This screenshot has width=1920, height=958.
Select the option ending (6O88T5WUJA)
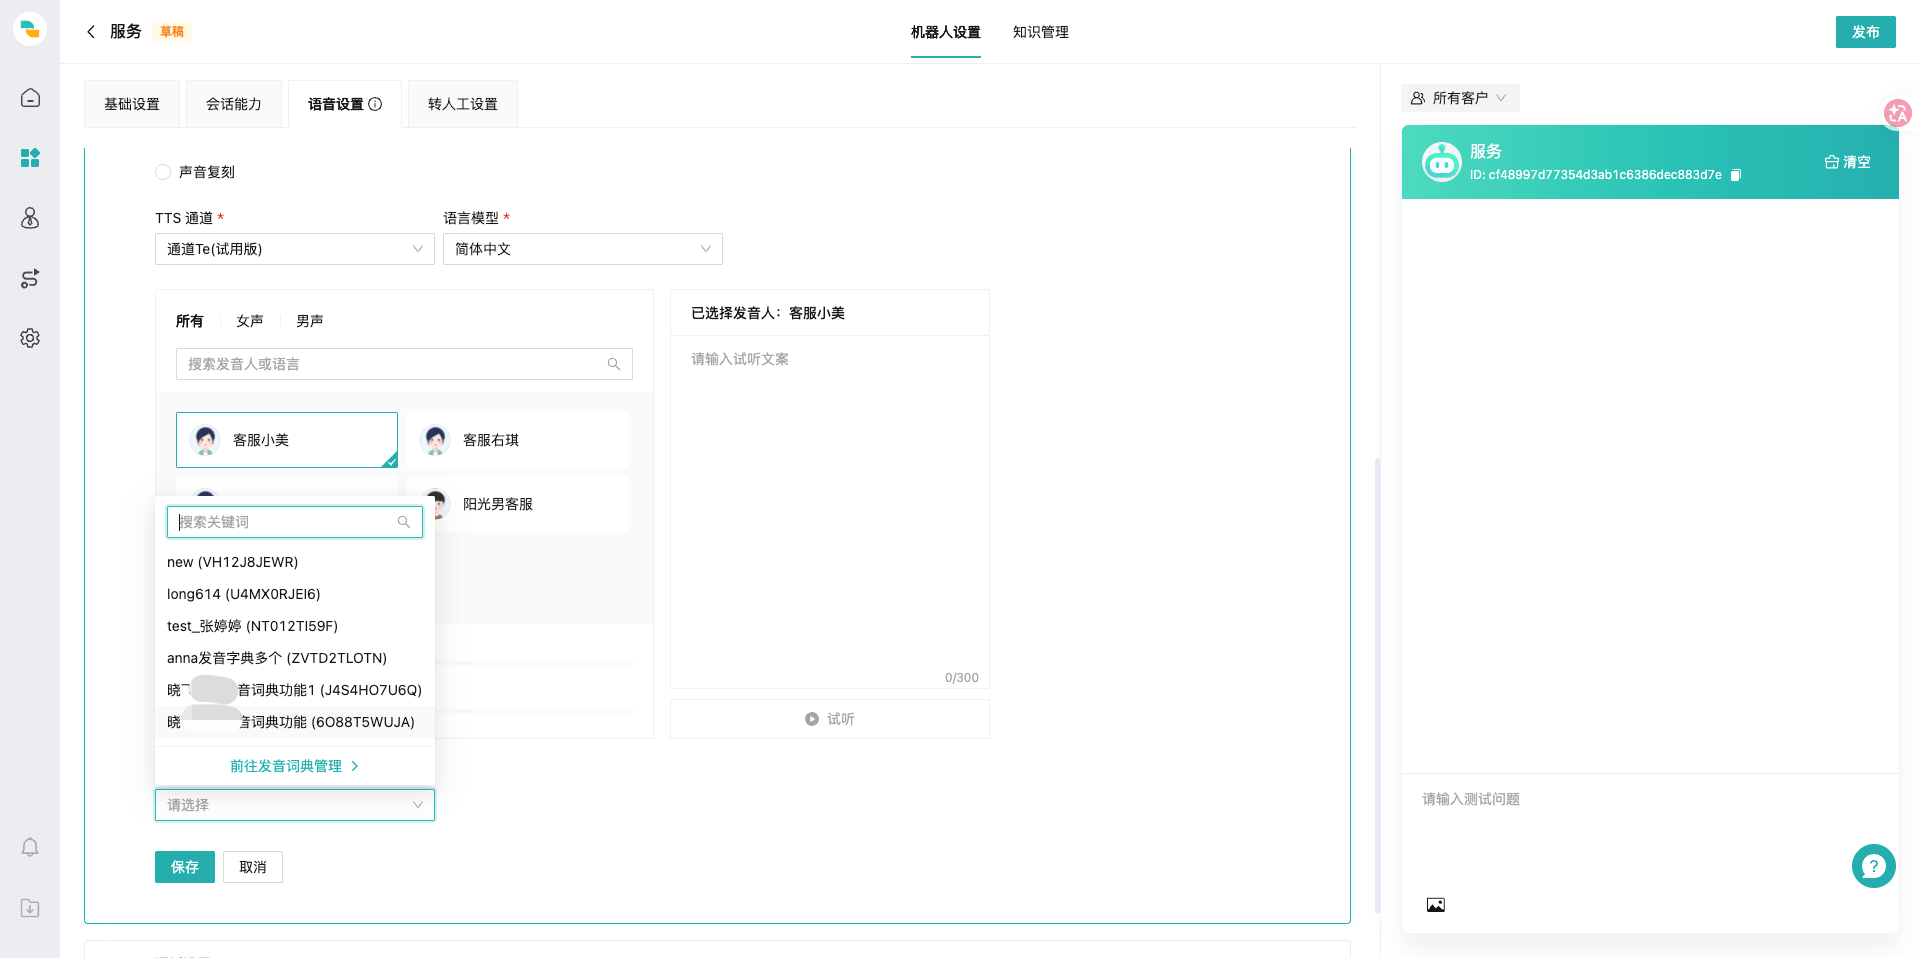pyautogui.click(x=295, y=722)
